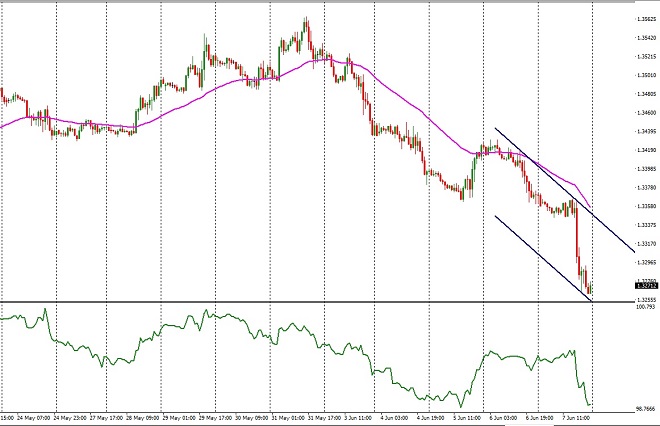660x426 pixels.
Task: Click the 6 Jun 03:00 time label
Action: pos(503,418)
